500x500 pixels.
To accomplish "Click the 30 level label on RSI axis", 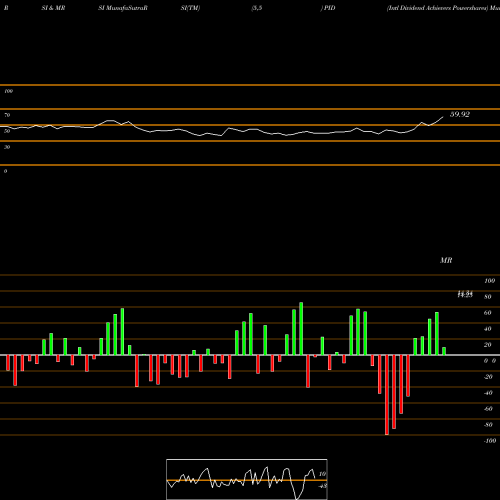I will click(x=7, y=147).
